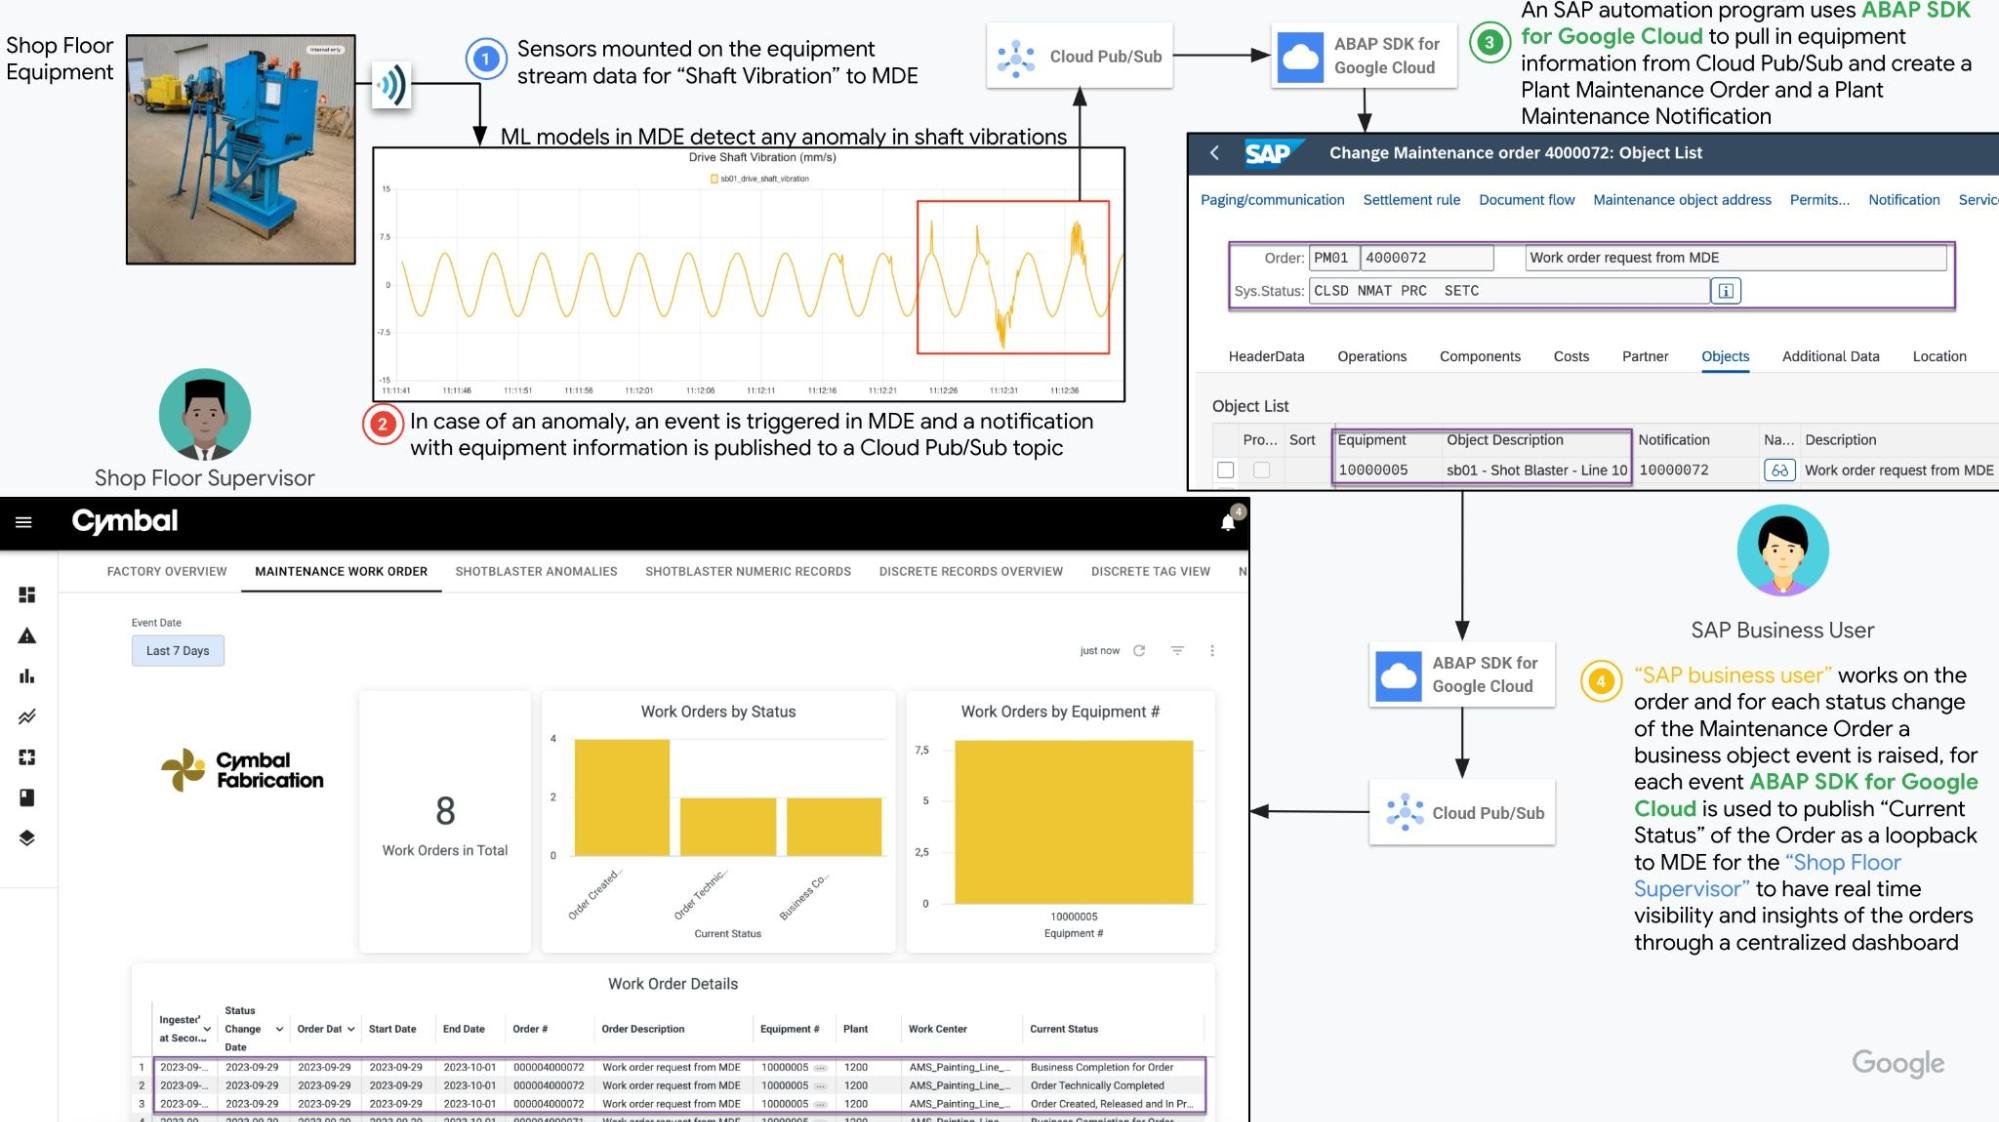Open the expand-frame icon in Cymbal sidebar
This screenshot has height=1122, width=1999.
click(27, 757)
